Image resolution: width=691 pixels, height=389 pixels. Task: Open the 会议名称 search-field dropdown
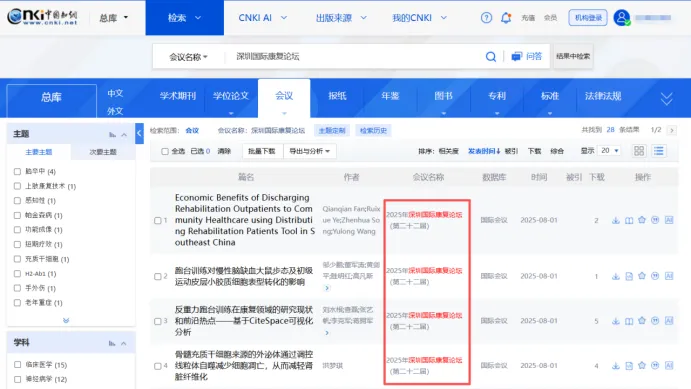(x=189, y=57)
